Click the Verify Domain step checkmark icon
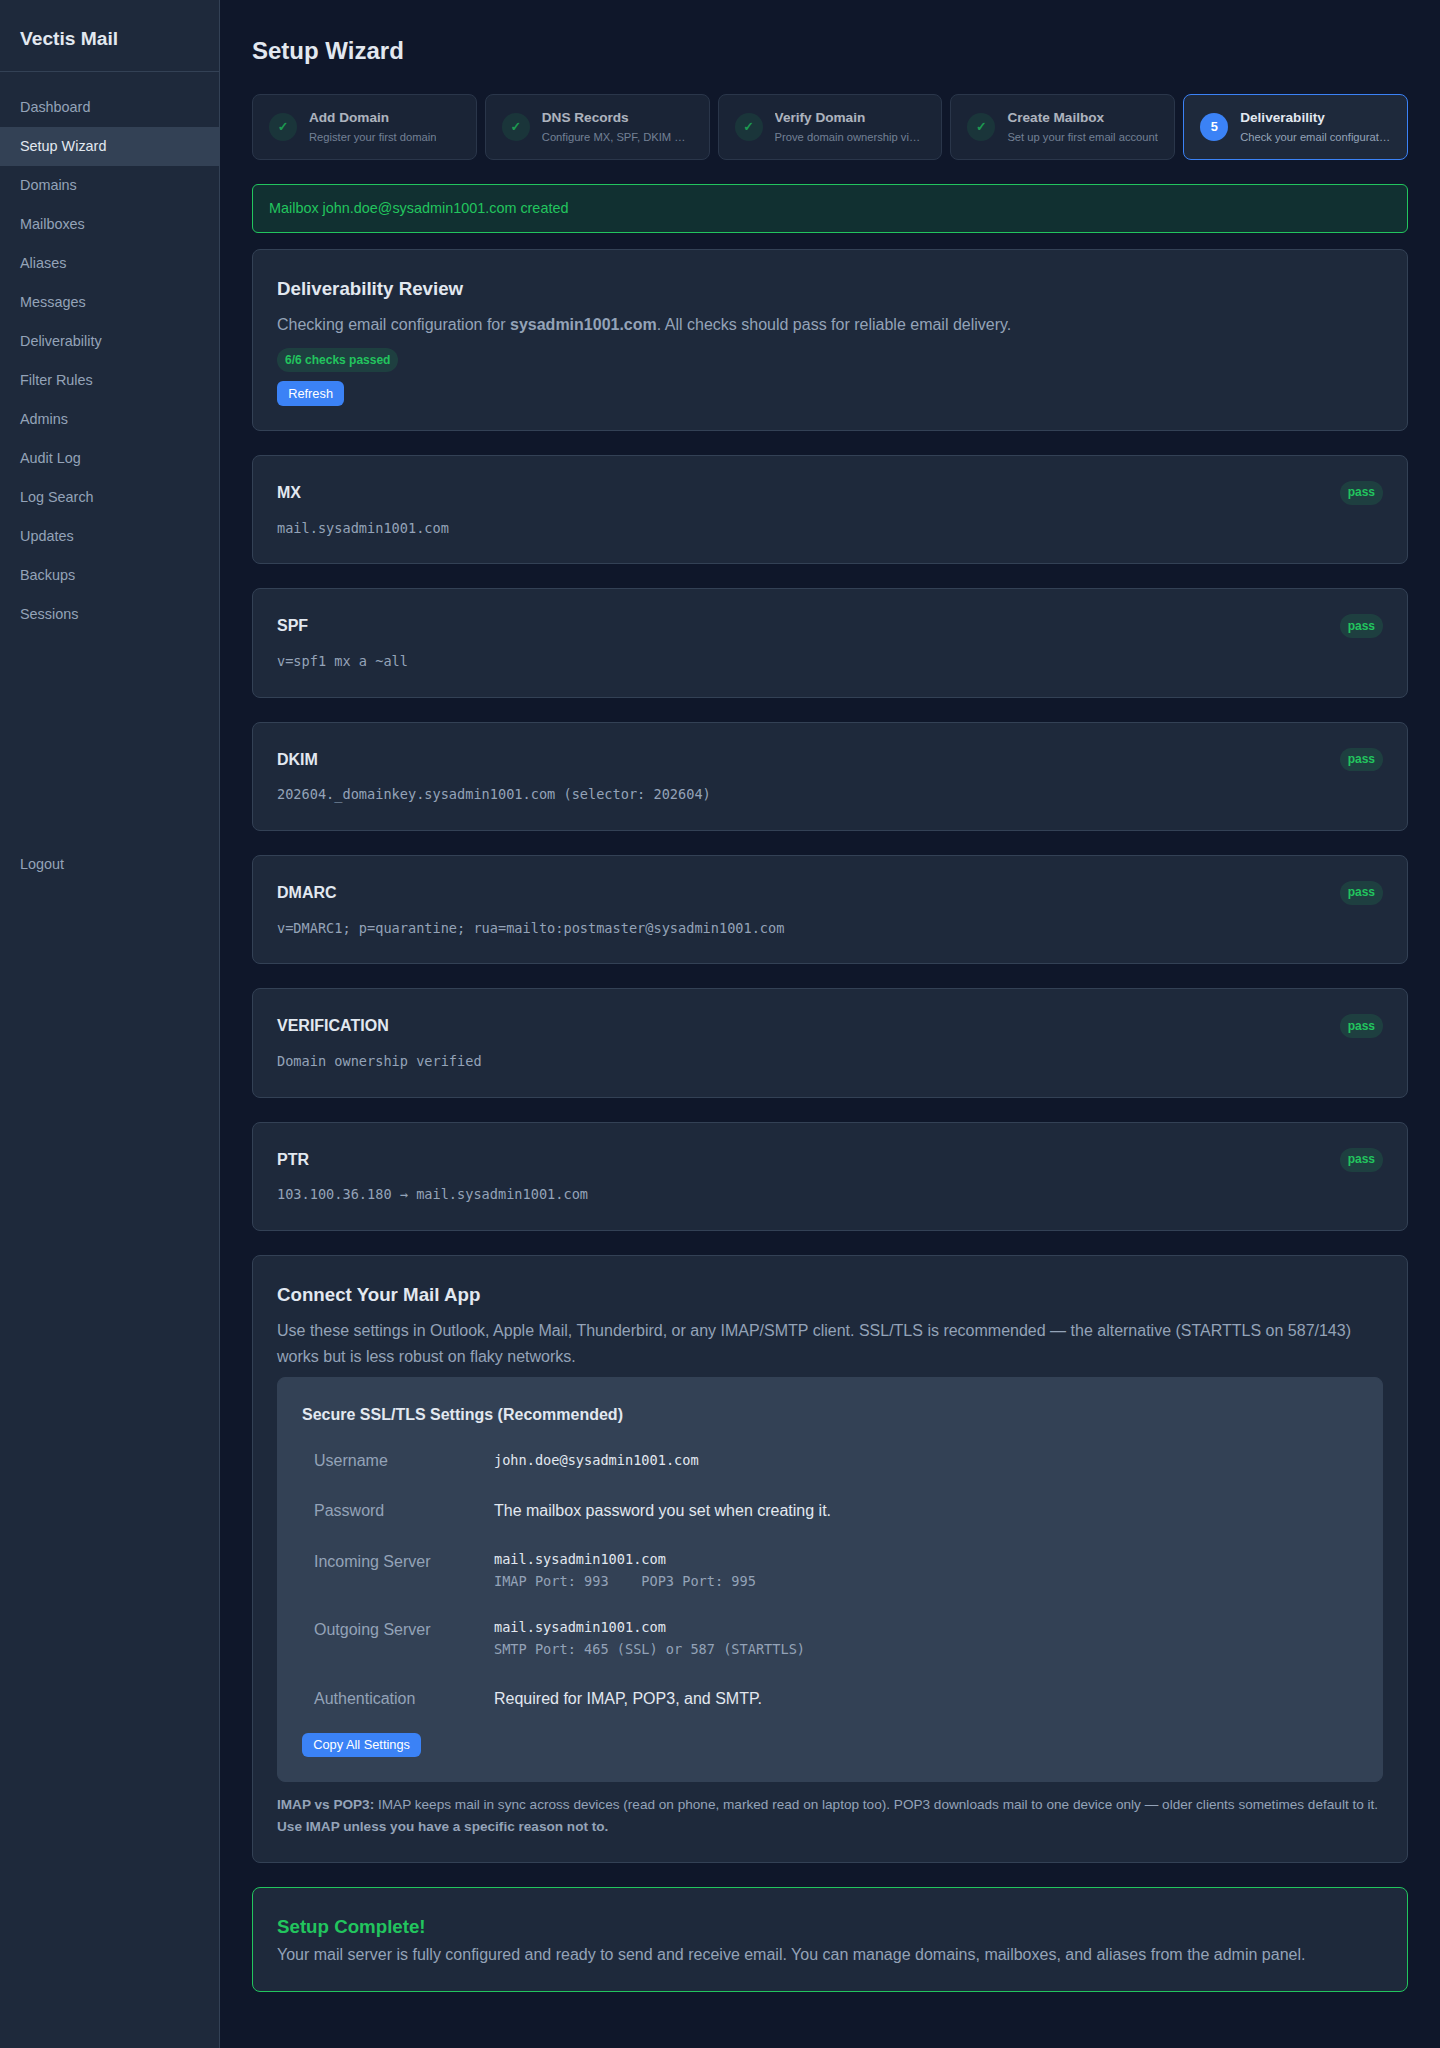The height and width of the screenshot is (2048, 1440). (748, 127)
